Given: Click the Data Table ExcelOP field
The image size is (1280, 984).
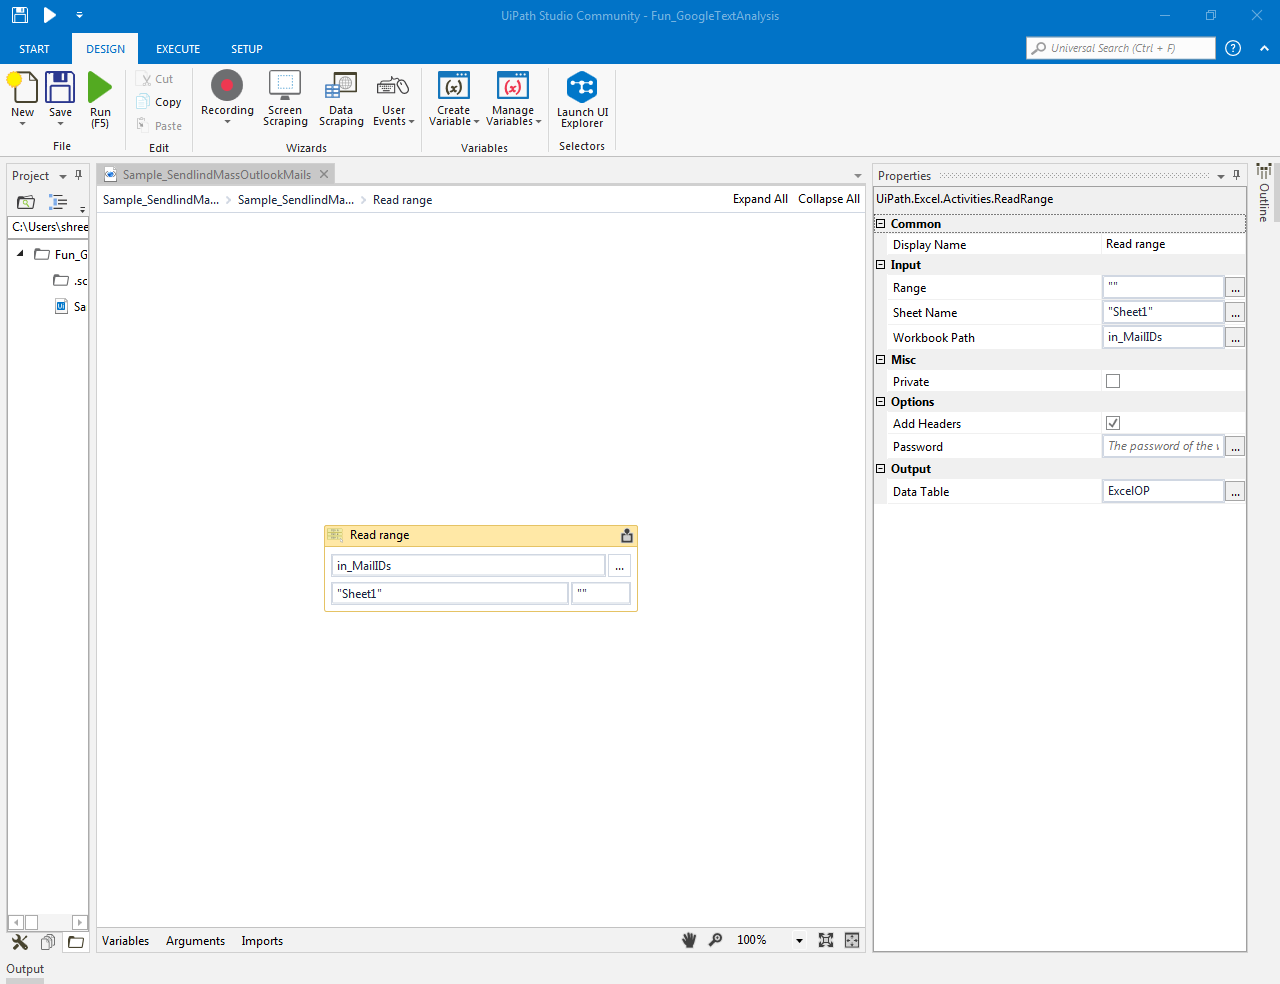Looking at the screenshot, I should coord(1163,491).
